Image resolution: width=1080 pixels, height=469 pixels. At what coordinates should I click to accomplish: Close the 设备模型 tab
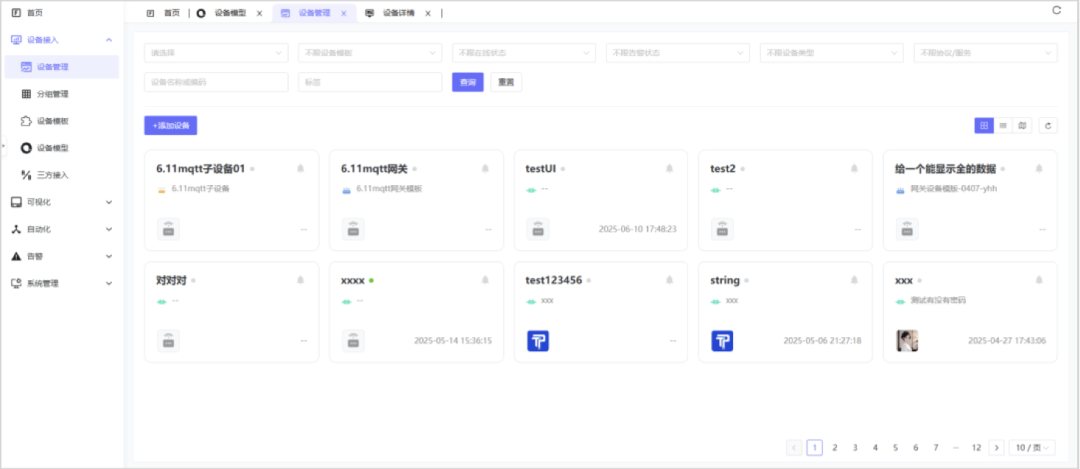click(260, 14)
